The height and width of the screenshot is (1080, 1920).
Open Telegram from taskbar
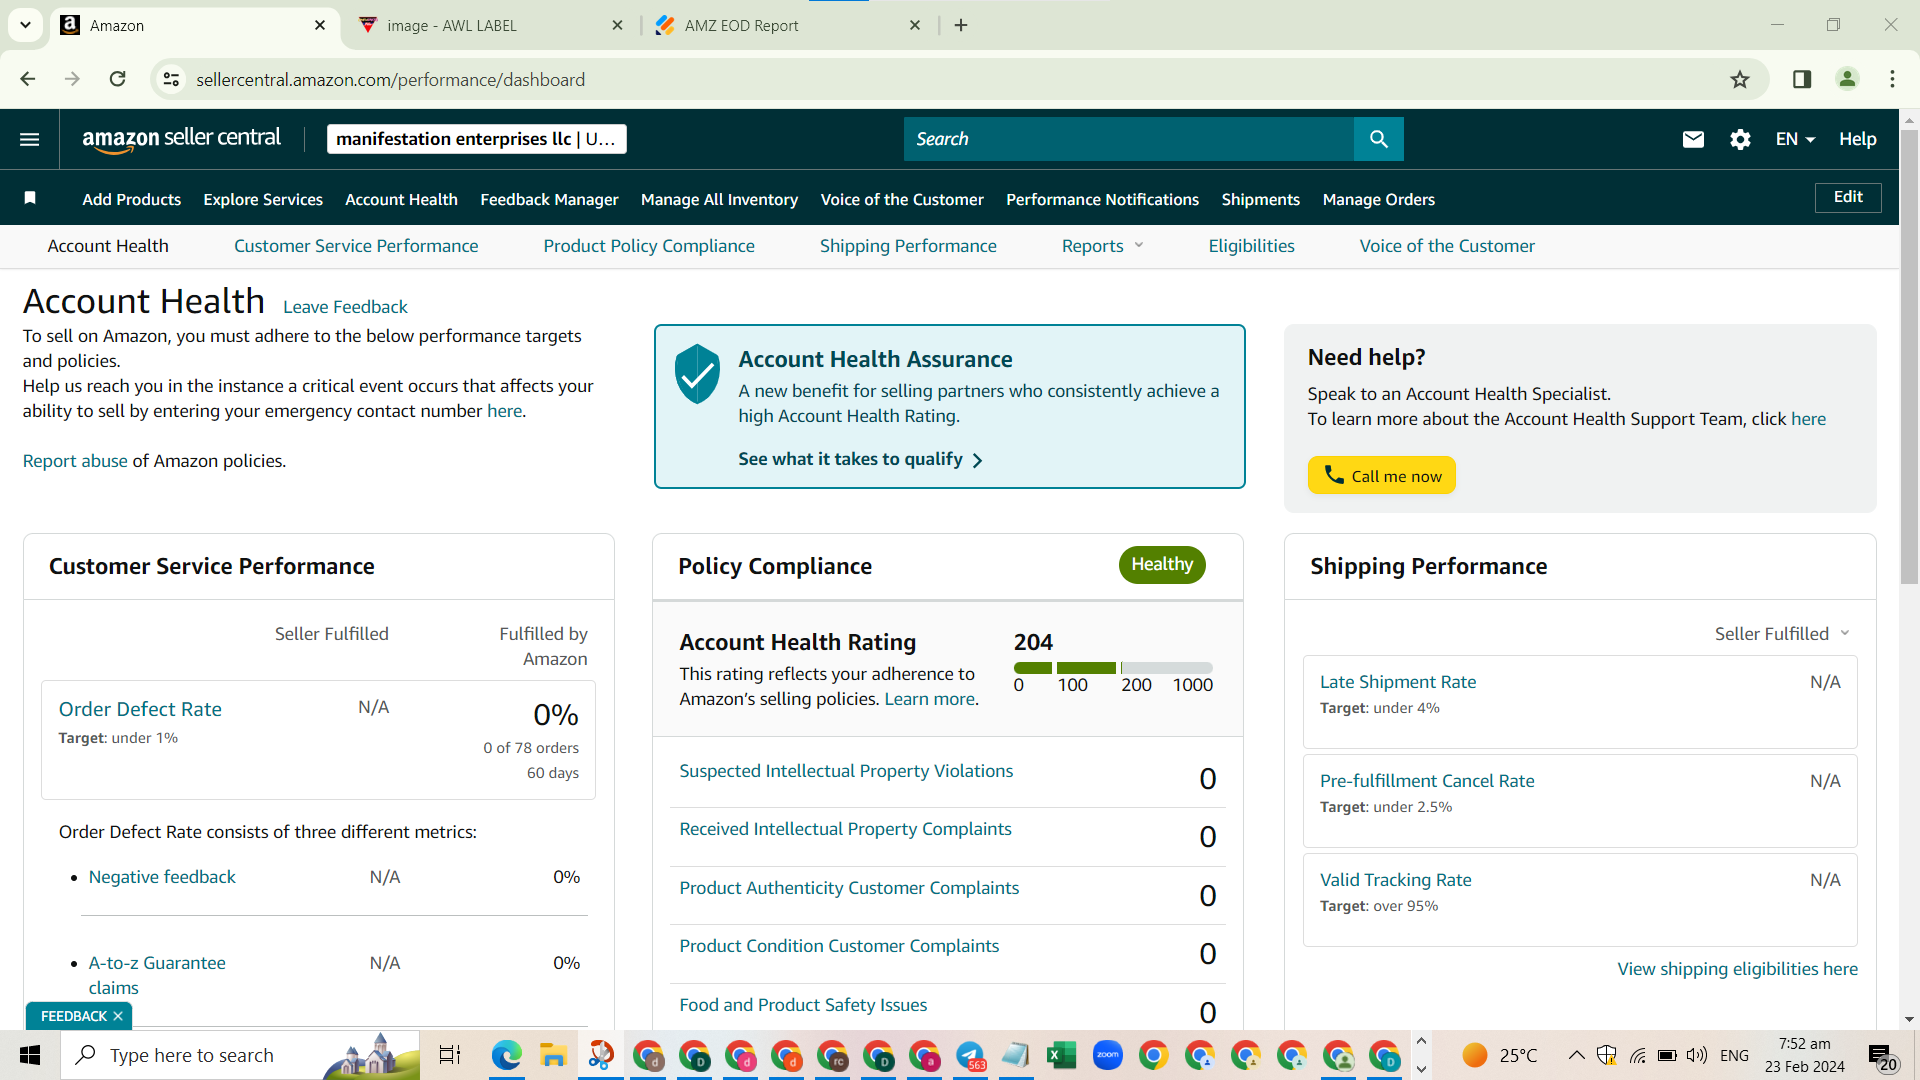tap(970, 1055)
